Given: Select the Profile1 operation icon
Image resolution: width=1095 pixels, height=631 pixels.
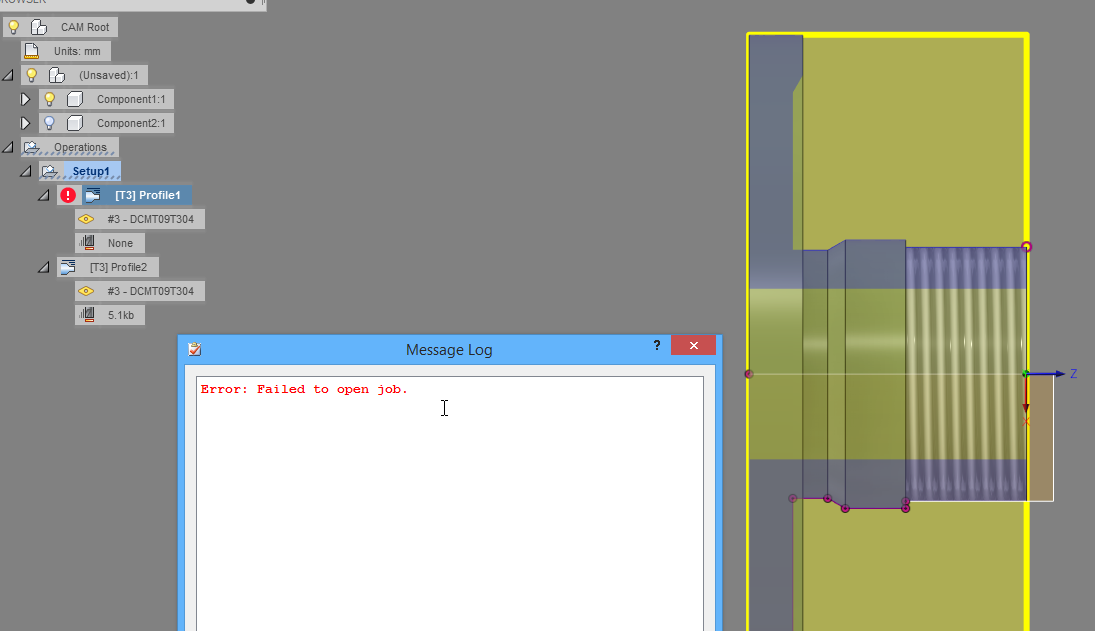Looking at the screenshot, I should (95, 194).
